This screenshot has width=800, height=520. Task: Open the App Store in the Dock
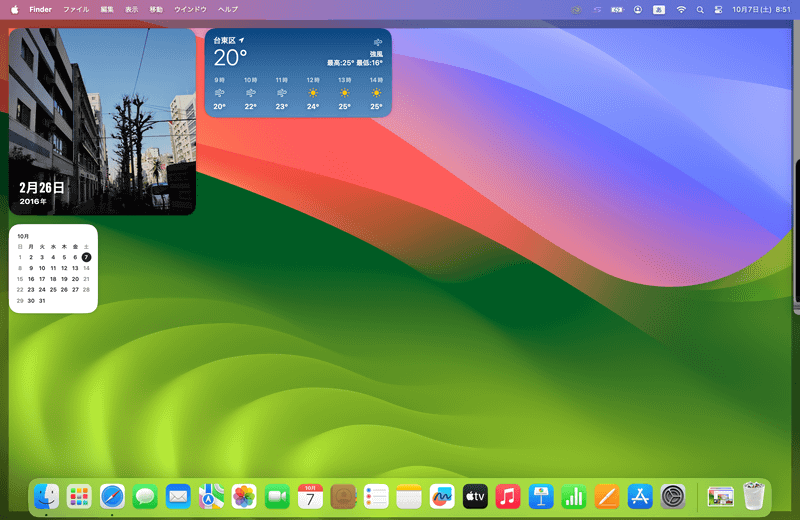(x=640, y=496)
